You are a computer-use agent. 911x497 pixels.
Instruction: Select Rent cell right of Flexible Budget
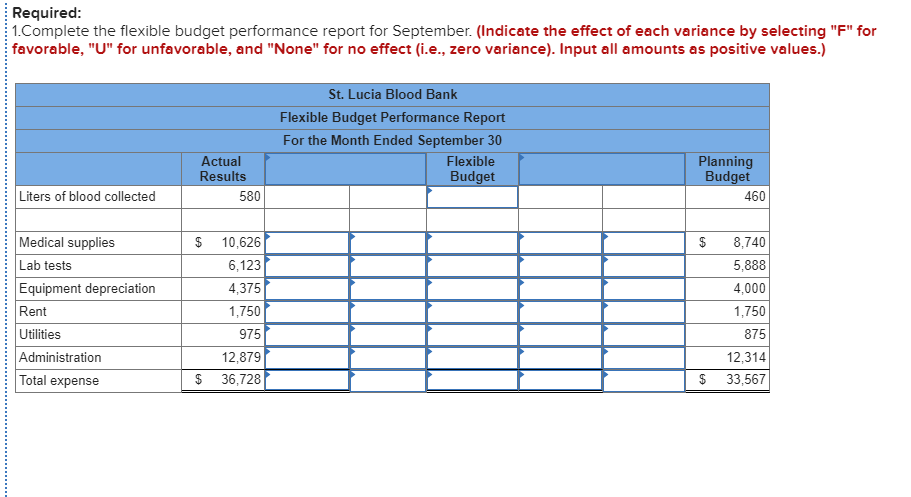560,312
